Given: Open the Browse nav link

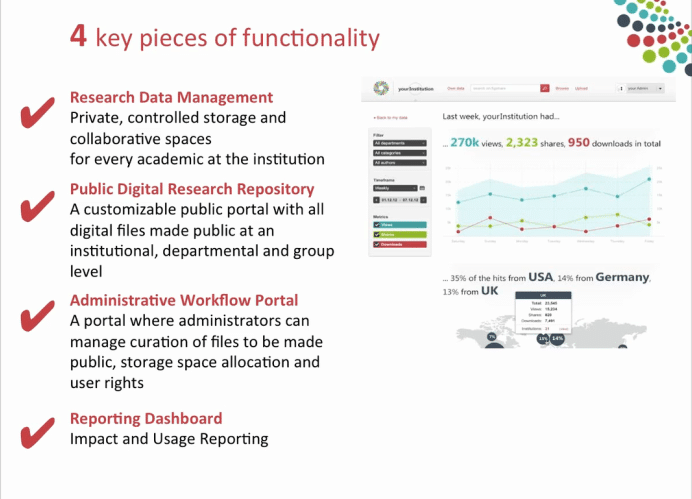Looking at the screenshot, I should [x=562, y=88].
